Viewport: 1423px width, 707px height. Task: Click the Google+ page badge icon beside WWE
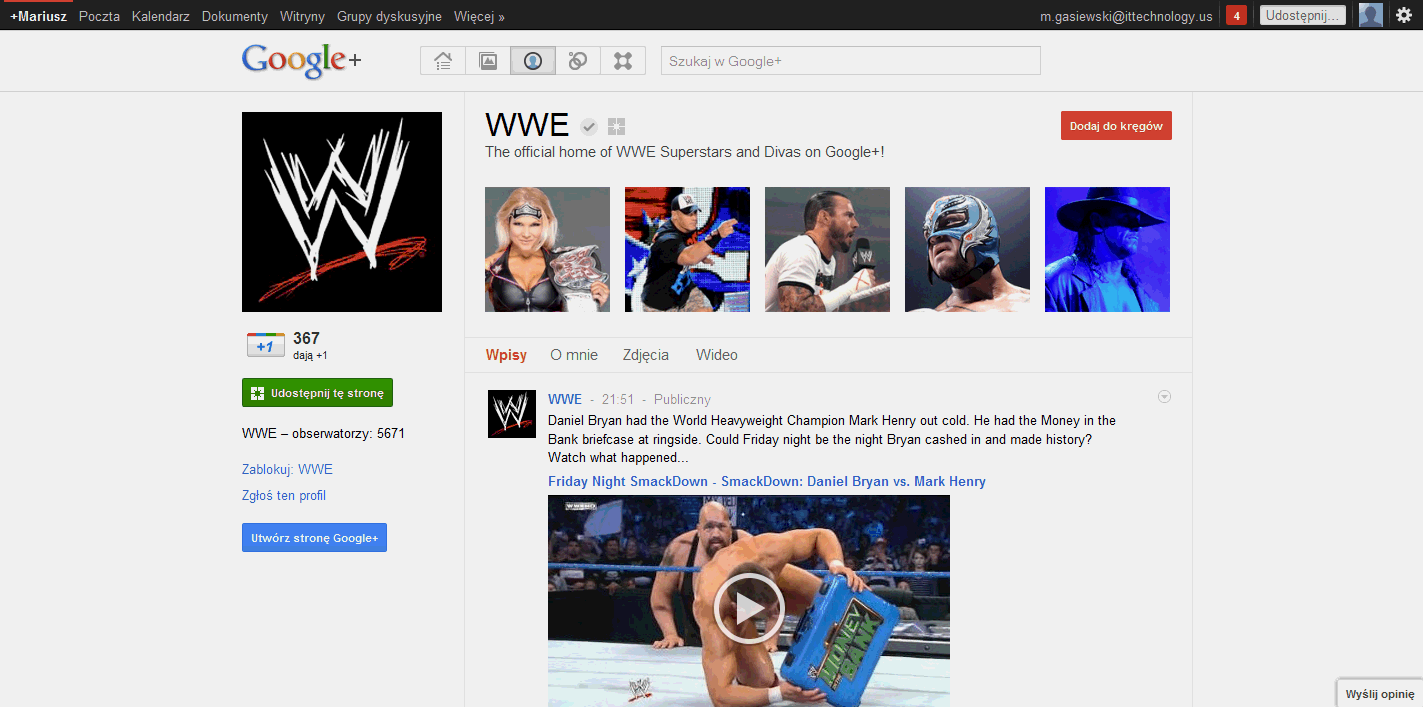[616, 127]
